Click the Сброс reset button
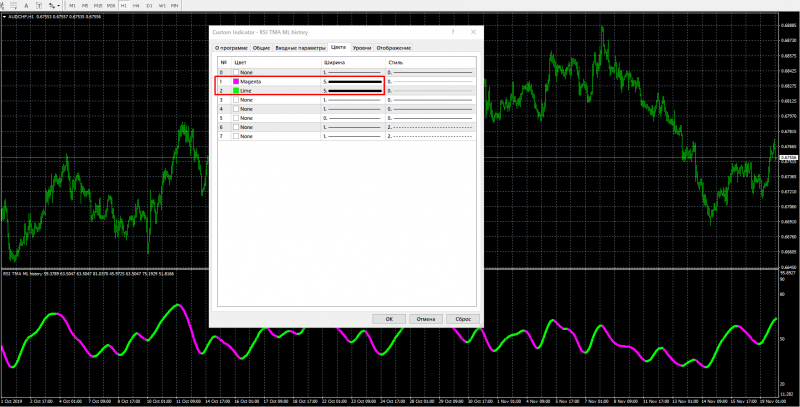 pos(463,319)
